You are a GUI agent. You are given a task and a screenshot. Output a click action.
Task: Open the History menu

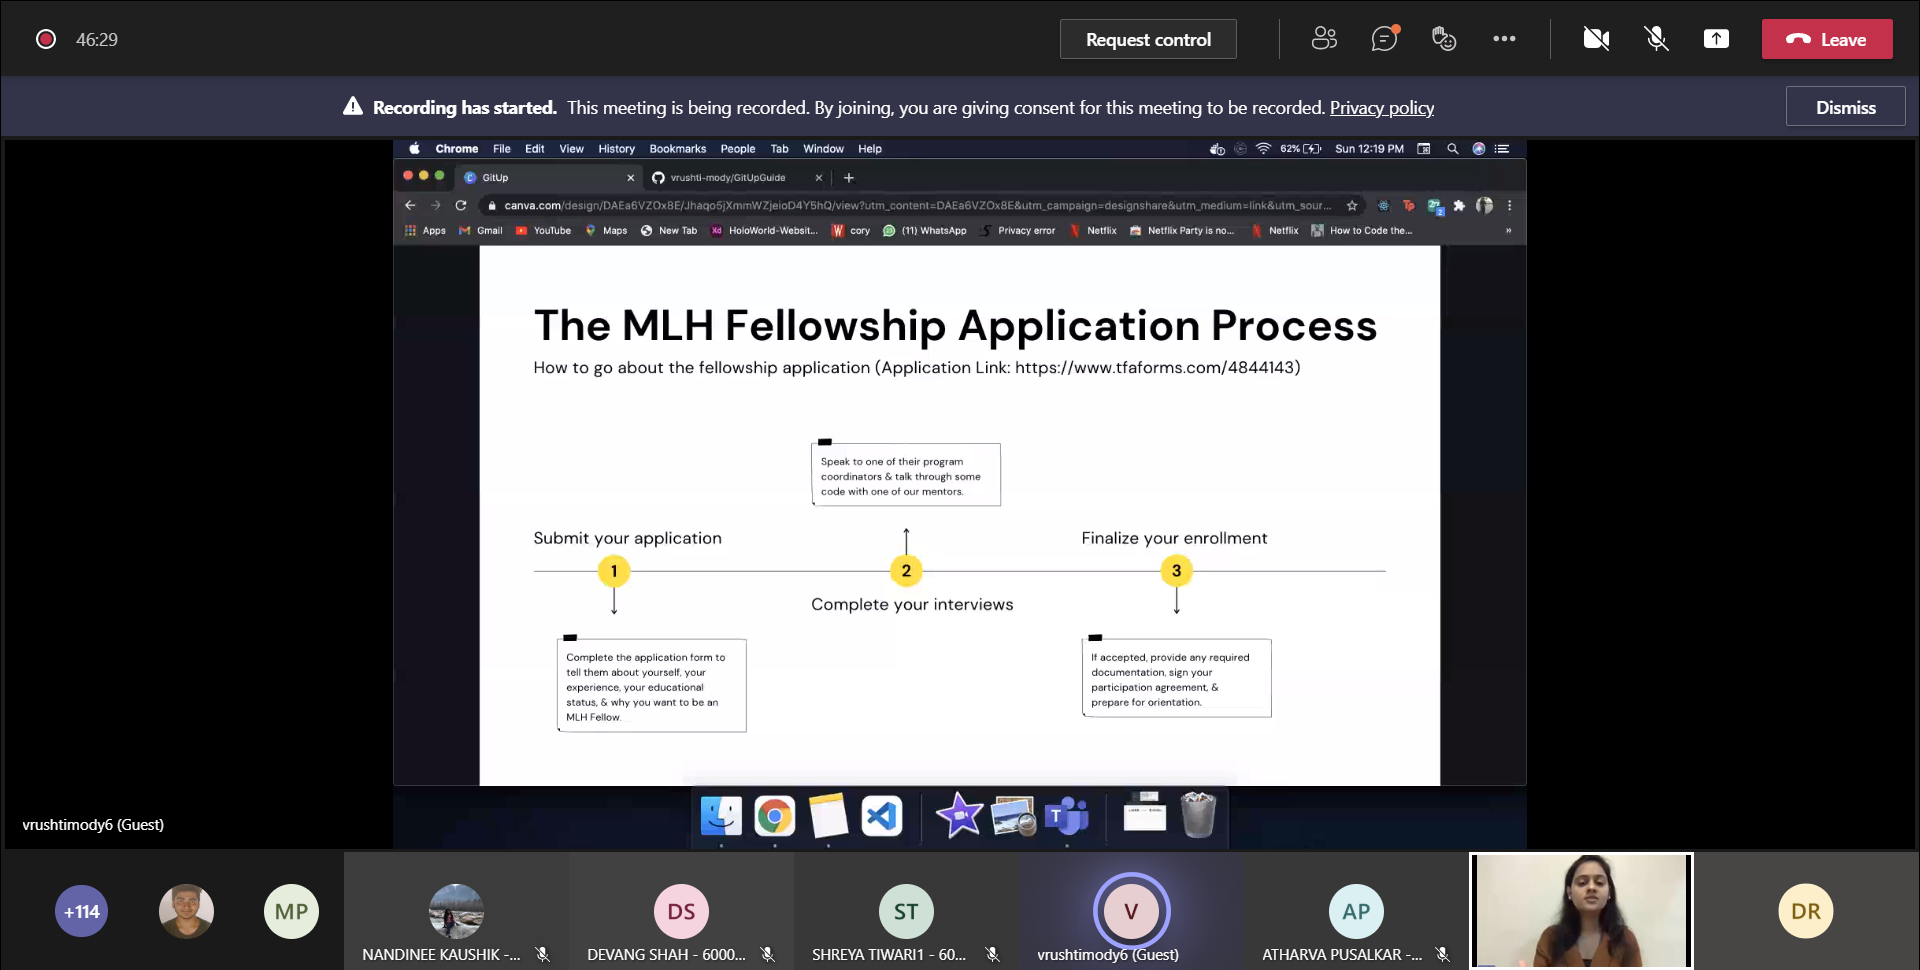tap(616, 148)
